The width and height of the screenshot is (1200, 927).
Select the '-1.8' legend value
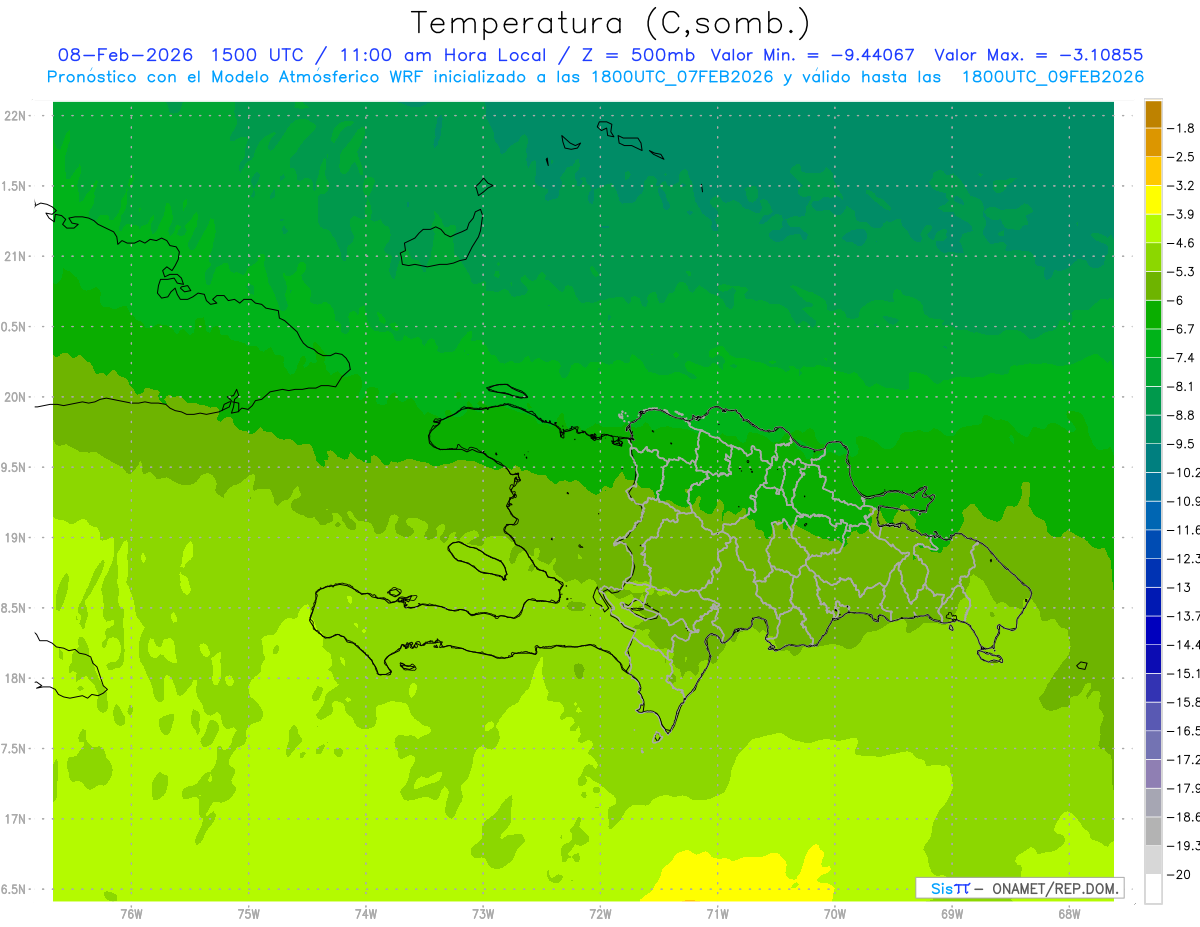click(1183, 128)
